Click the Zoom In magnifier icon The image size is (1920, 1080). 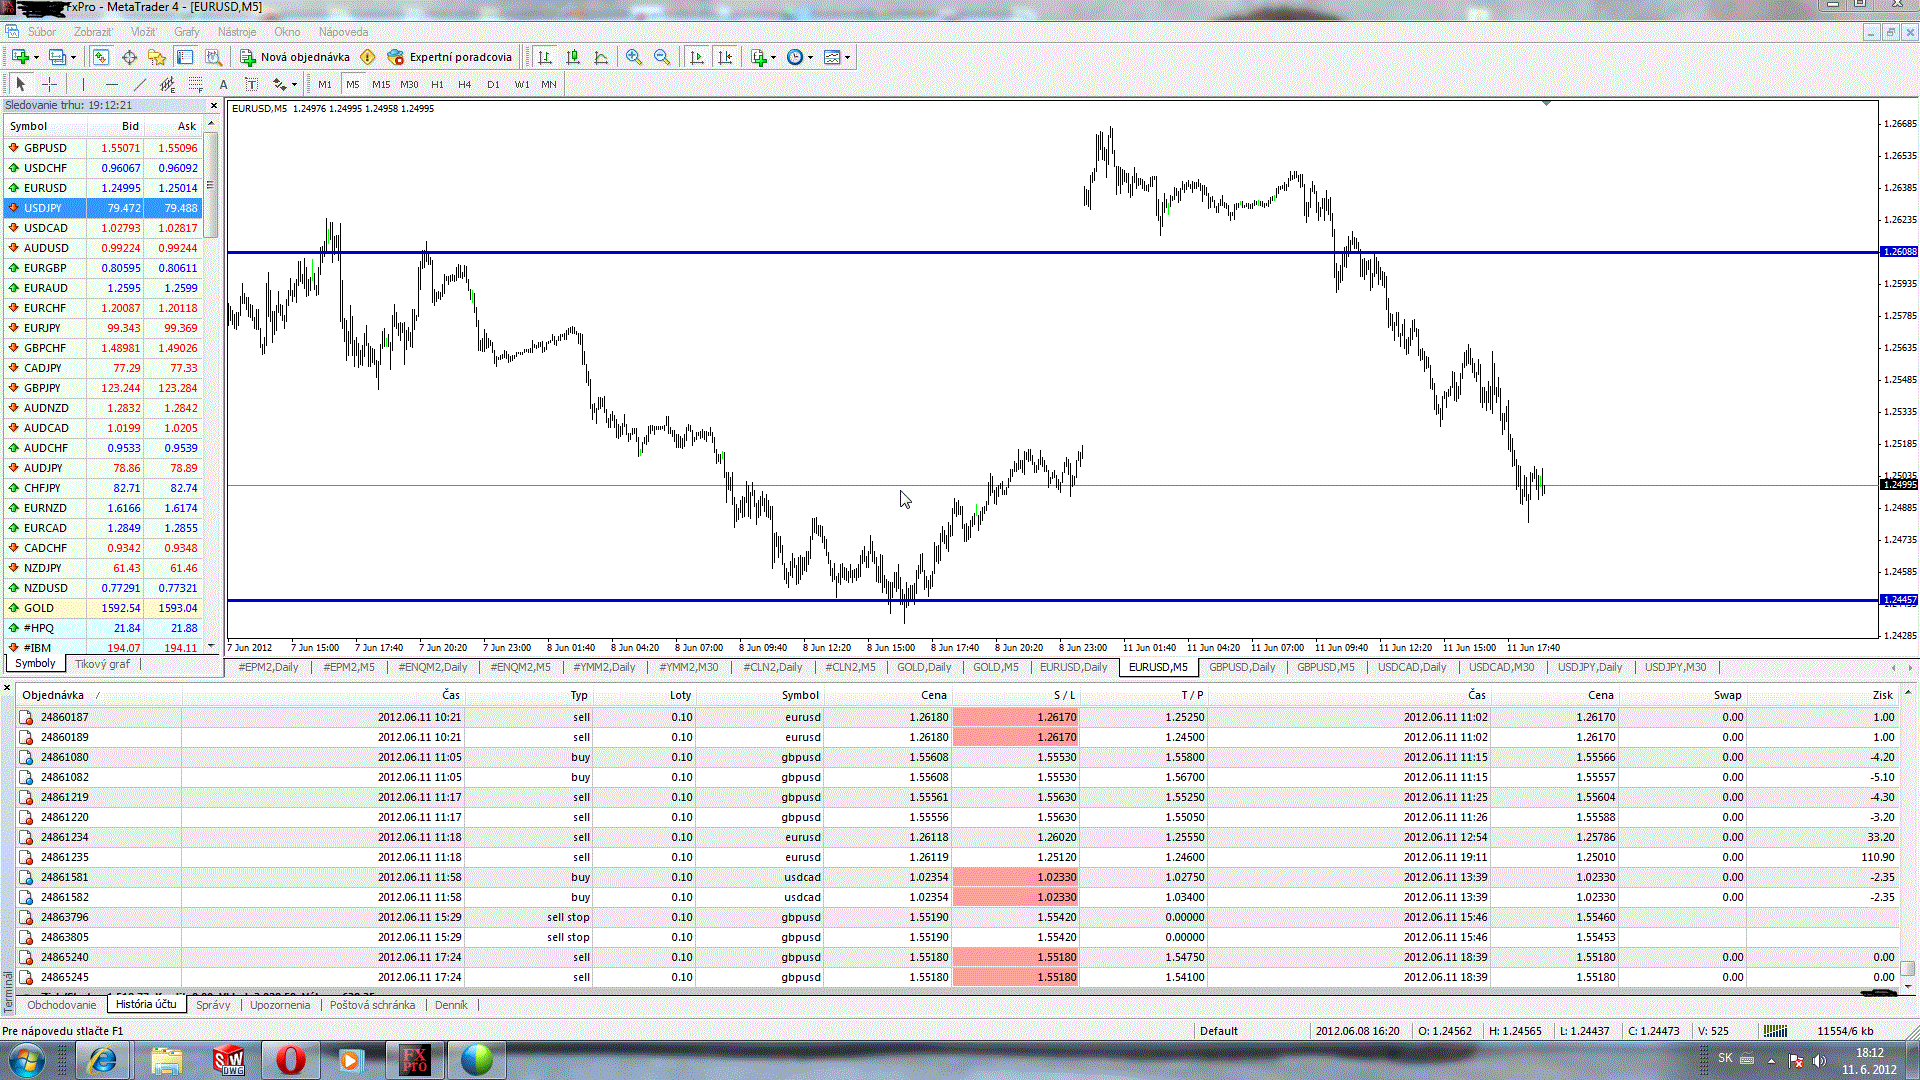[x=633, y=57]
